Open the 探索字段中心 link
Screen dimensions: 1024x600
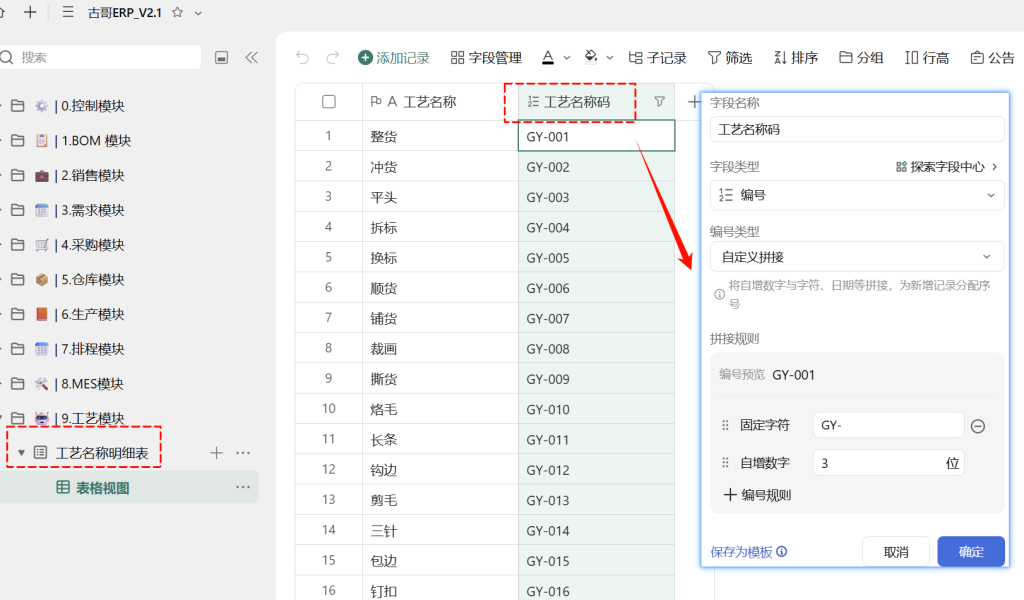(x=946, y=167)
